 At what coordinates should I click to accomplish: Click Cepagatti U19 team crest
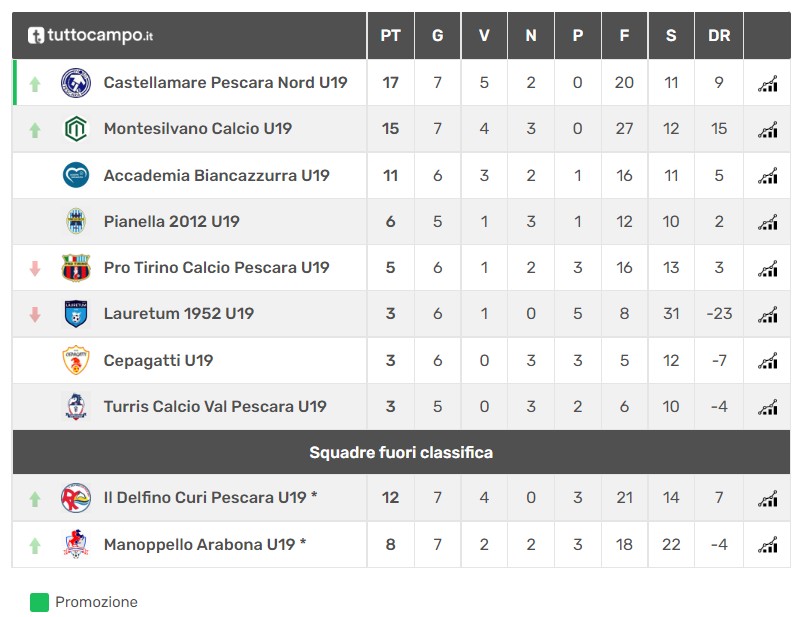pyautogui.click(x=76, y=360)
